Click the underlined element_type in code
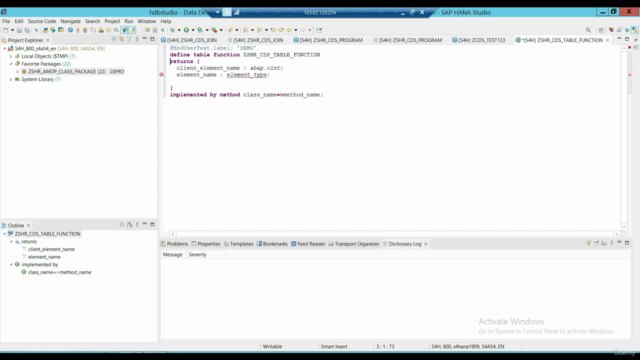The width and height of the screenshot is (640, 360). pos(247,75)
